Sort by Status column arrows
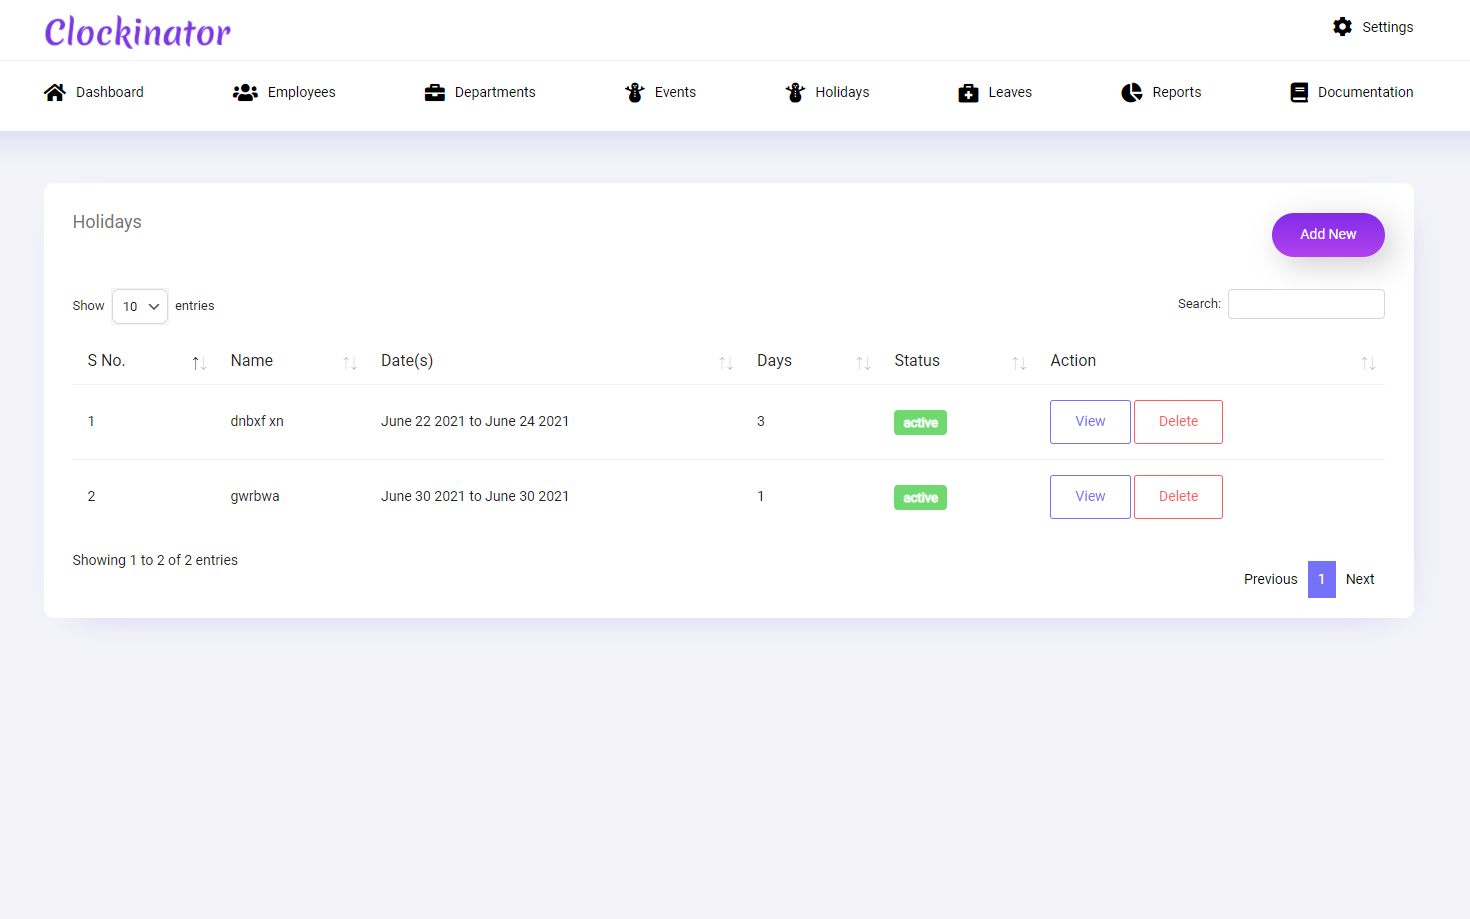Image resolution: width=1470 pixels, height=919 pixels. (x=1019, y=363)
